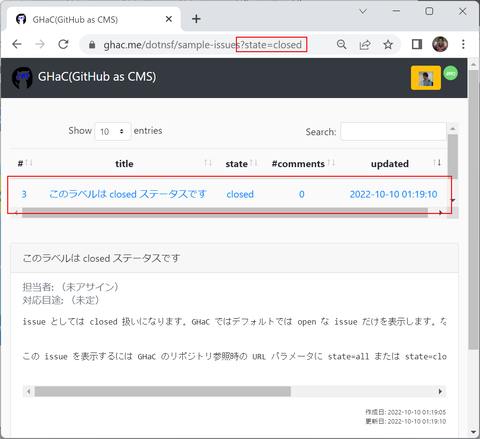
Task: Click the address bar URL text
Action: point(202,45)
